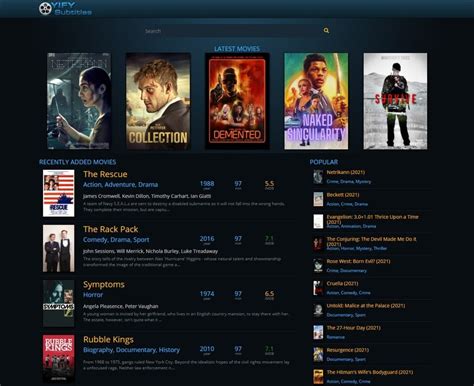Click The Rescue poster thumbnail
Viewport: 474px width, 386px height.
click(59, 193)
